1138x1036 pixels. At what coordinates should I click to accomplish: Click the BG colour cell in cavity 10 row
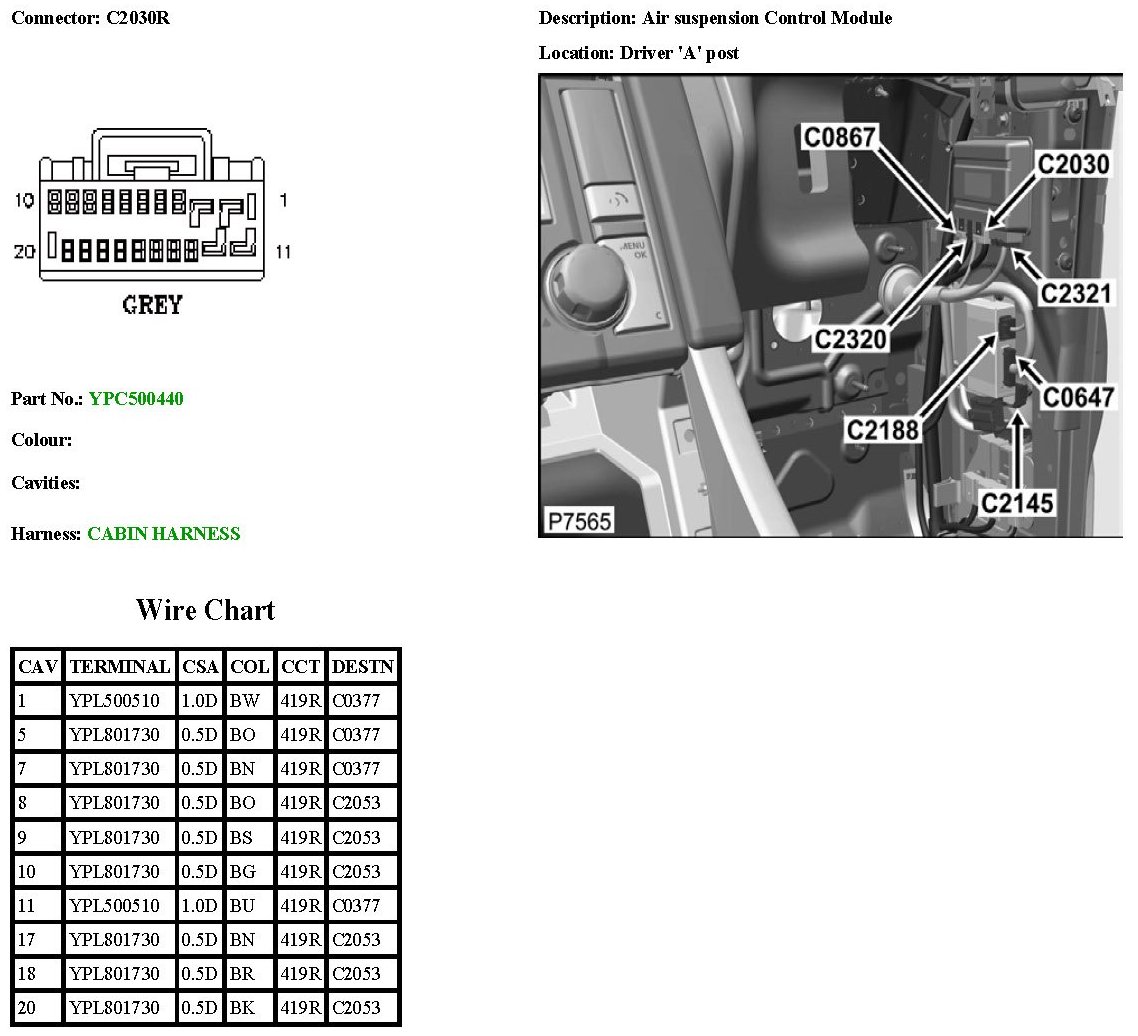point(243,872)
